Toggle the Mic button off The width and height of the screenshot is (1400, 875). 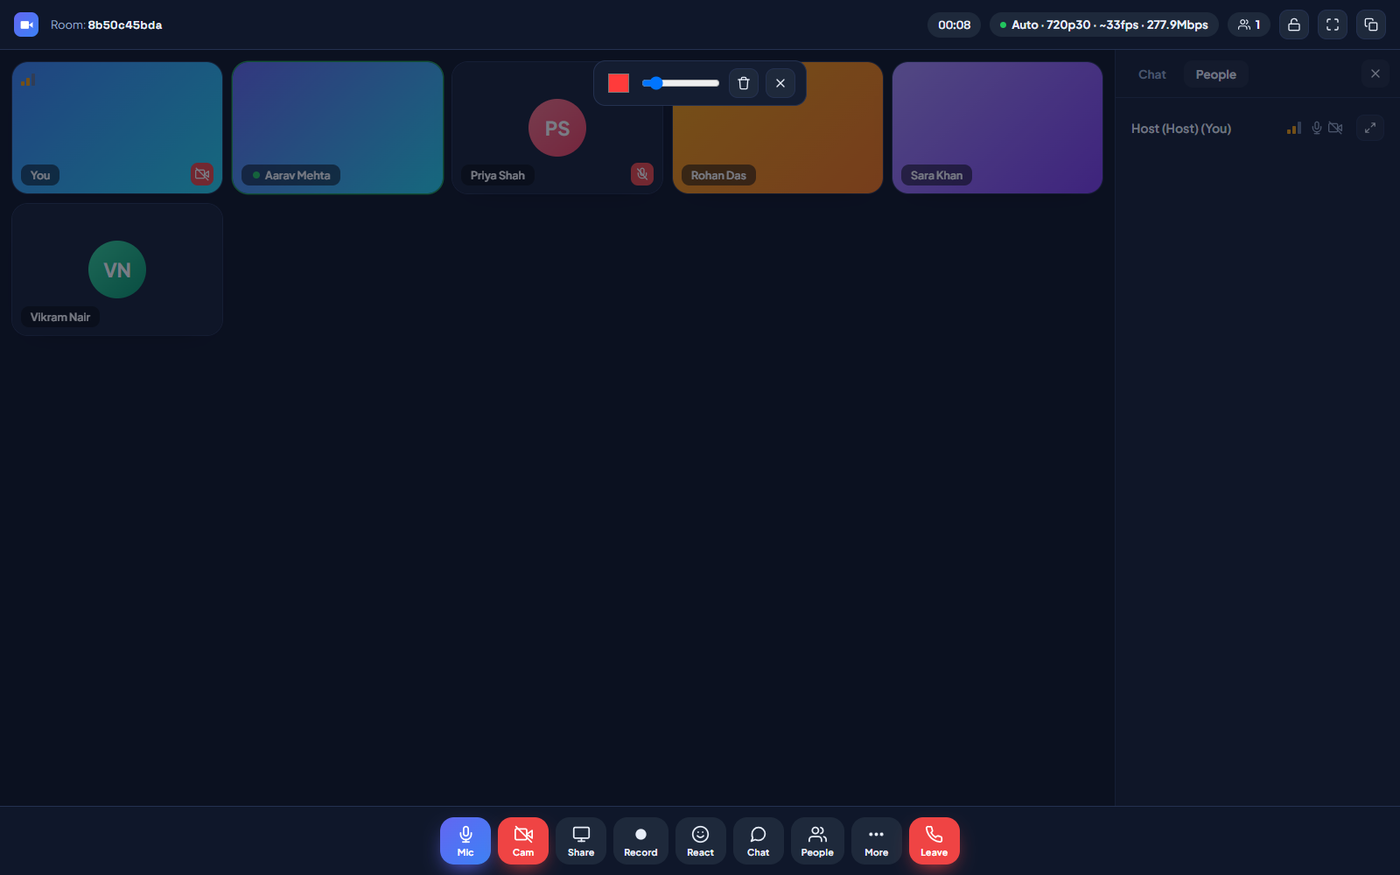[x=465, y=841]
